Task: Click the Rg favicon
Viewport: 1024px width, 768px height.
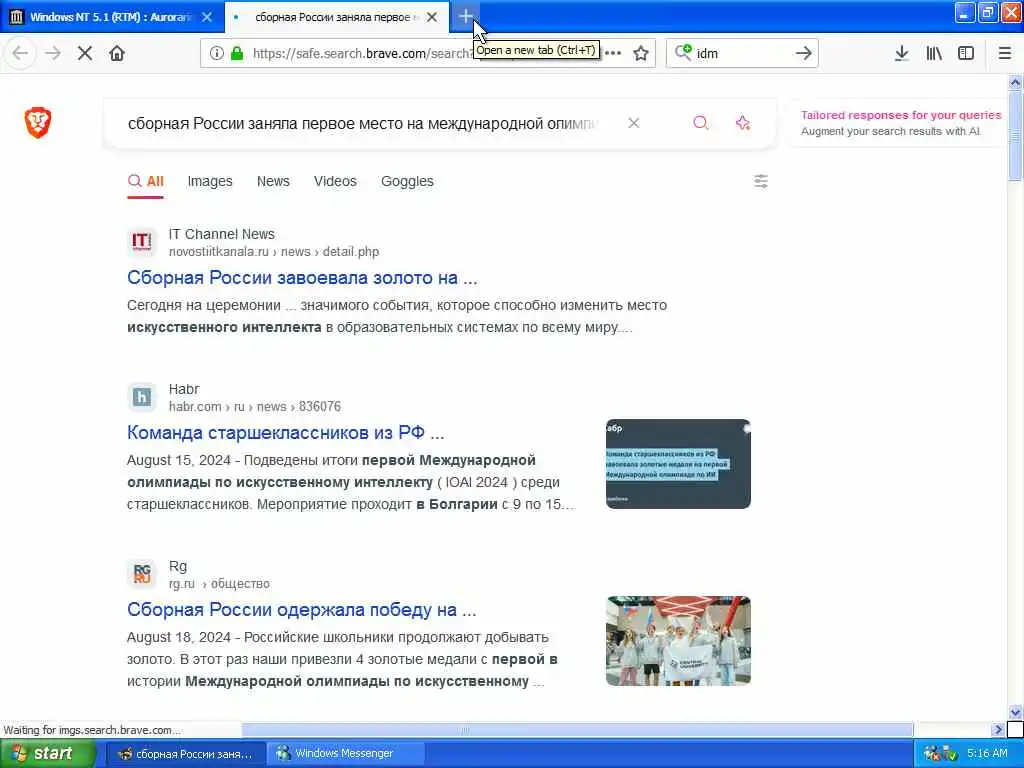Action: pyautogui.click(x=142, y=574)
